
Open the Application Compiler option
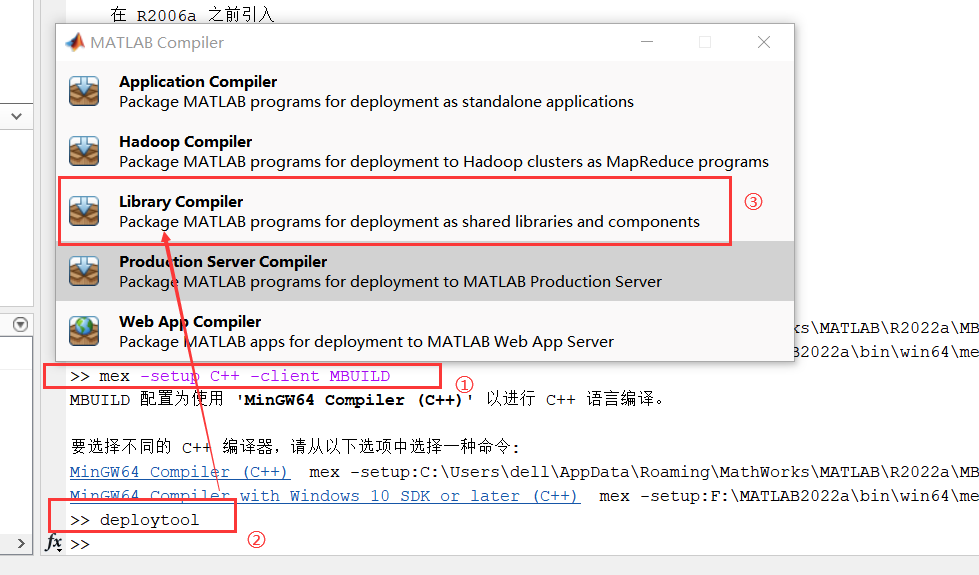pos(425,91)
